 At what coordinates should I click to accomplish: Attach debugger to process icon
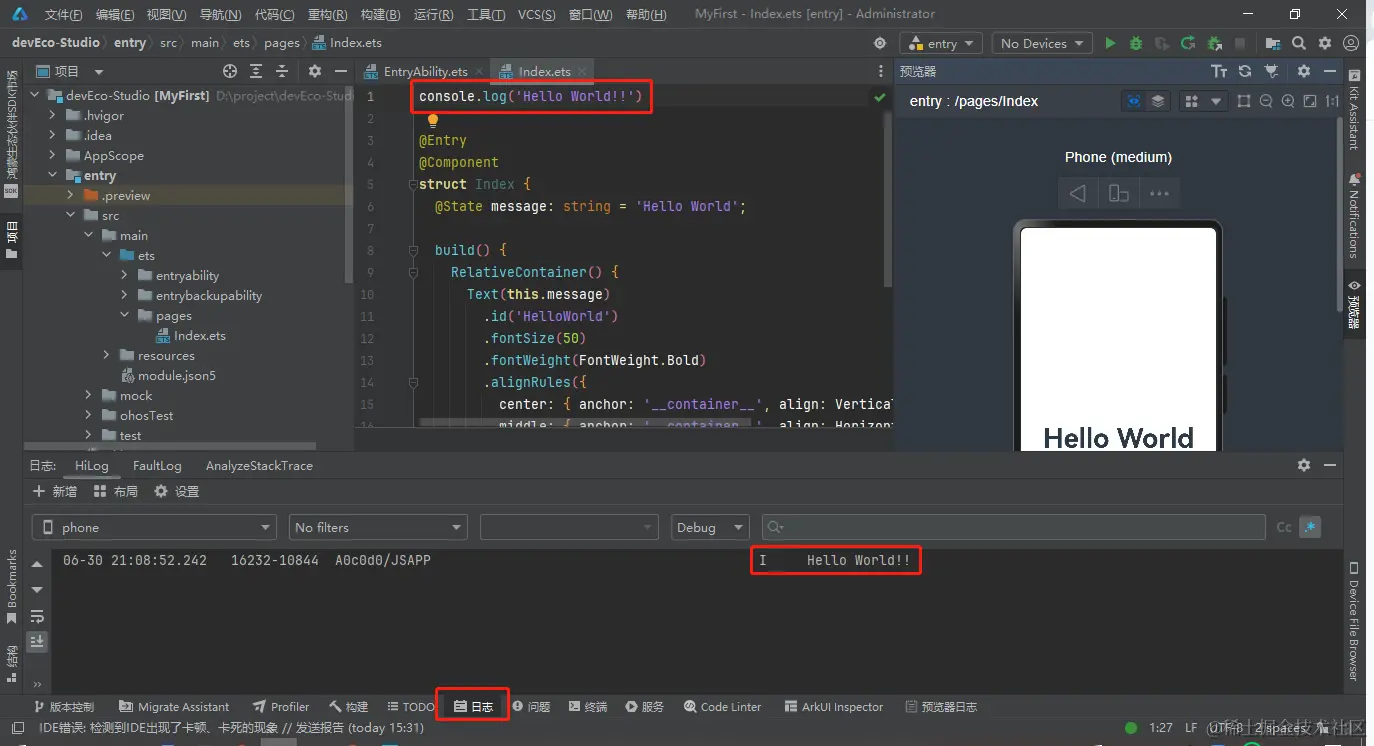point(1215,43)
